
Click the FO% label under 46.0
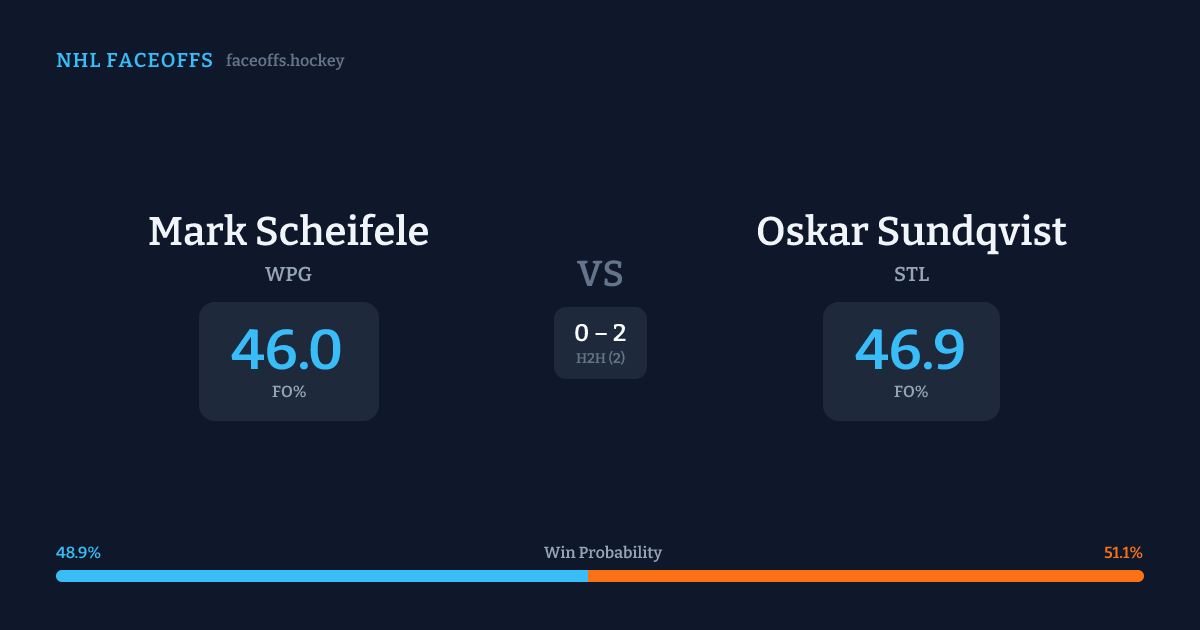289,392
